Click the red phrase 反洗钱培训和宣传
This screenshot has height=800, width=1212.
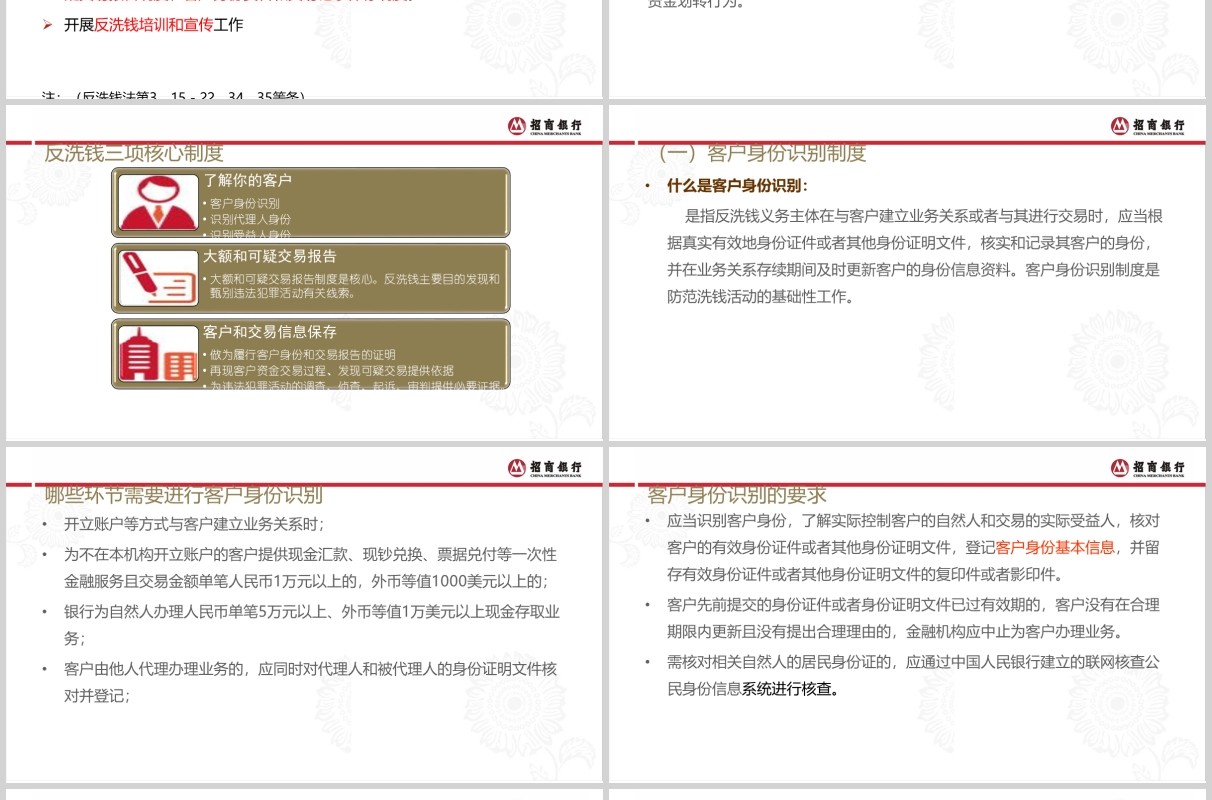(x=154, y=25)
